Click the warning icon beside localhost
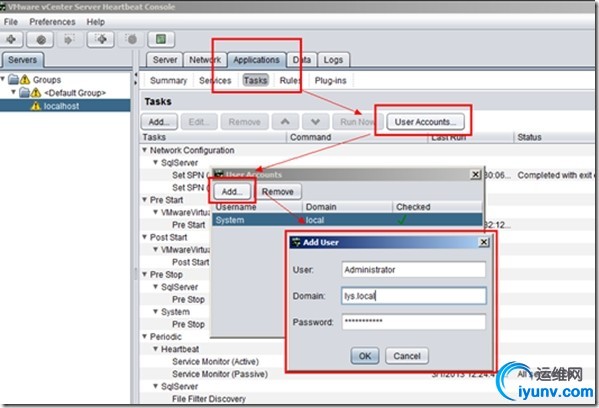Screen dimensions: 599x408 coord(36,106)
